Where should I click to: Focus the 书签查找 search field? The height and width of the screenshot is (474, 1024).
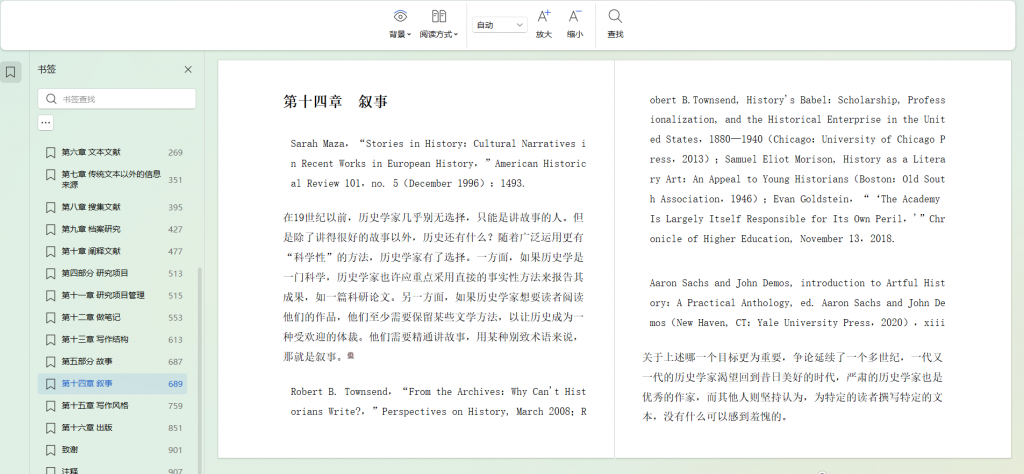pyautogui.click(x=117, y=99)
